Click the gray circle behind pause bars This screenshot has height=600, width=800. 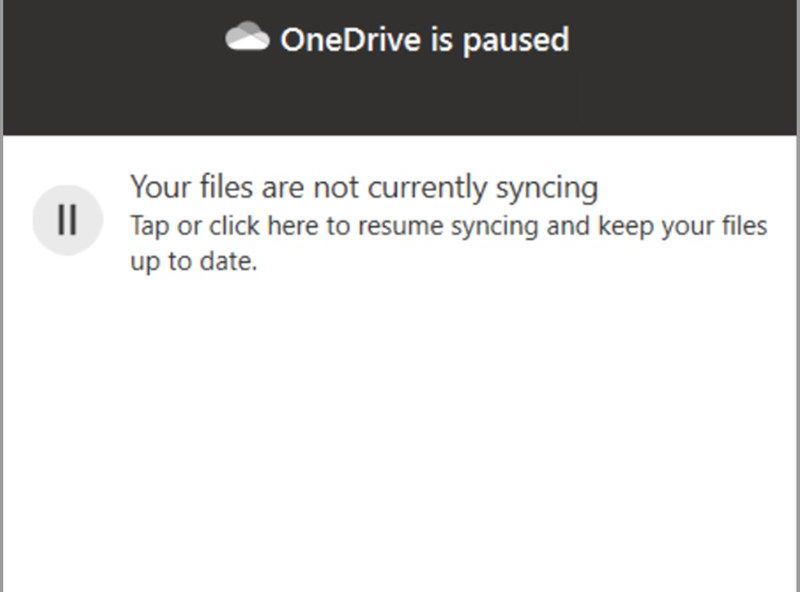pyautogui.click(x=68, y=220)
